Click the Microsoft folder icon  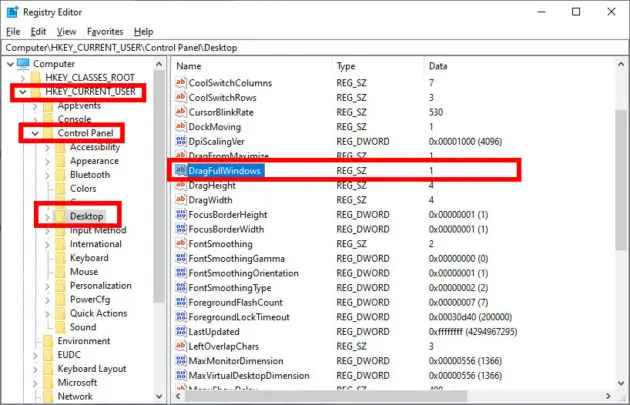pos(48,383)
